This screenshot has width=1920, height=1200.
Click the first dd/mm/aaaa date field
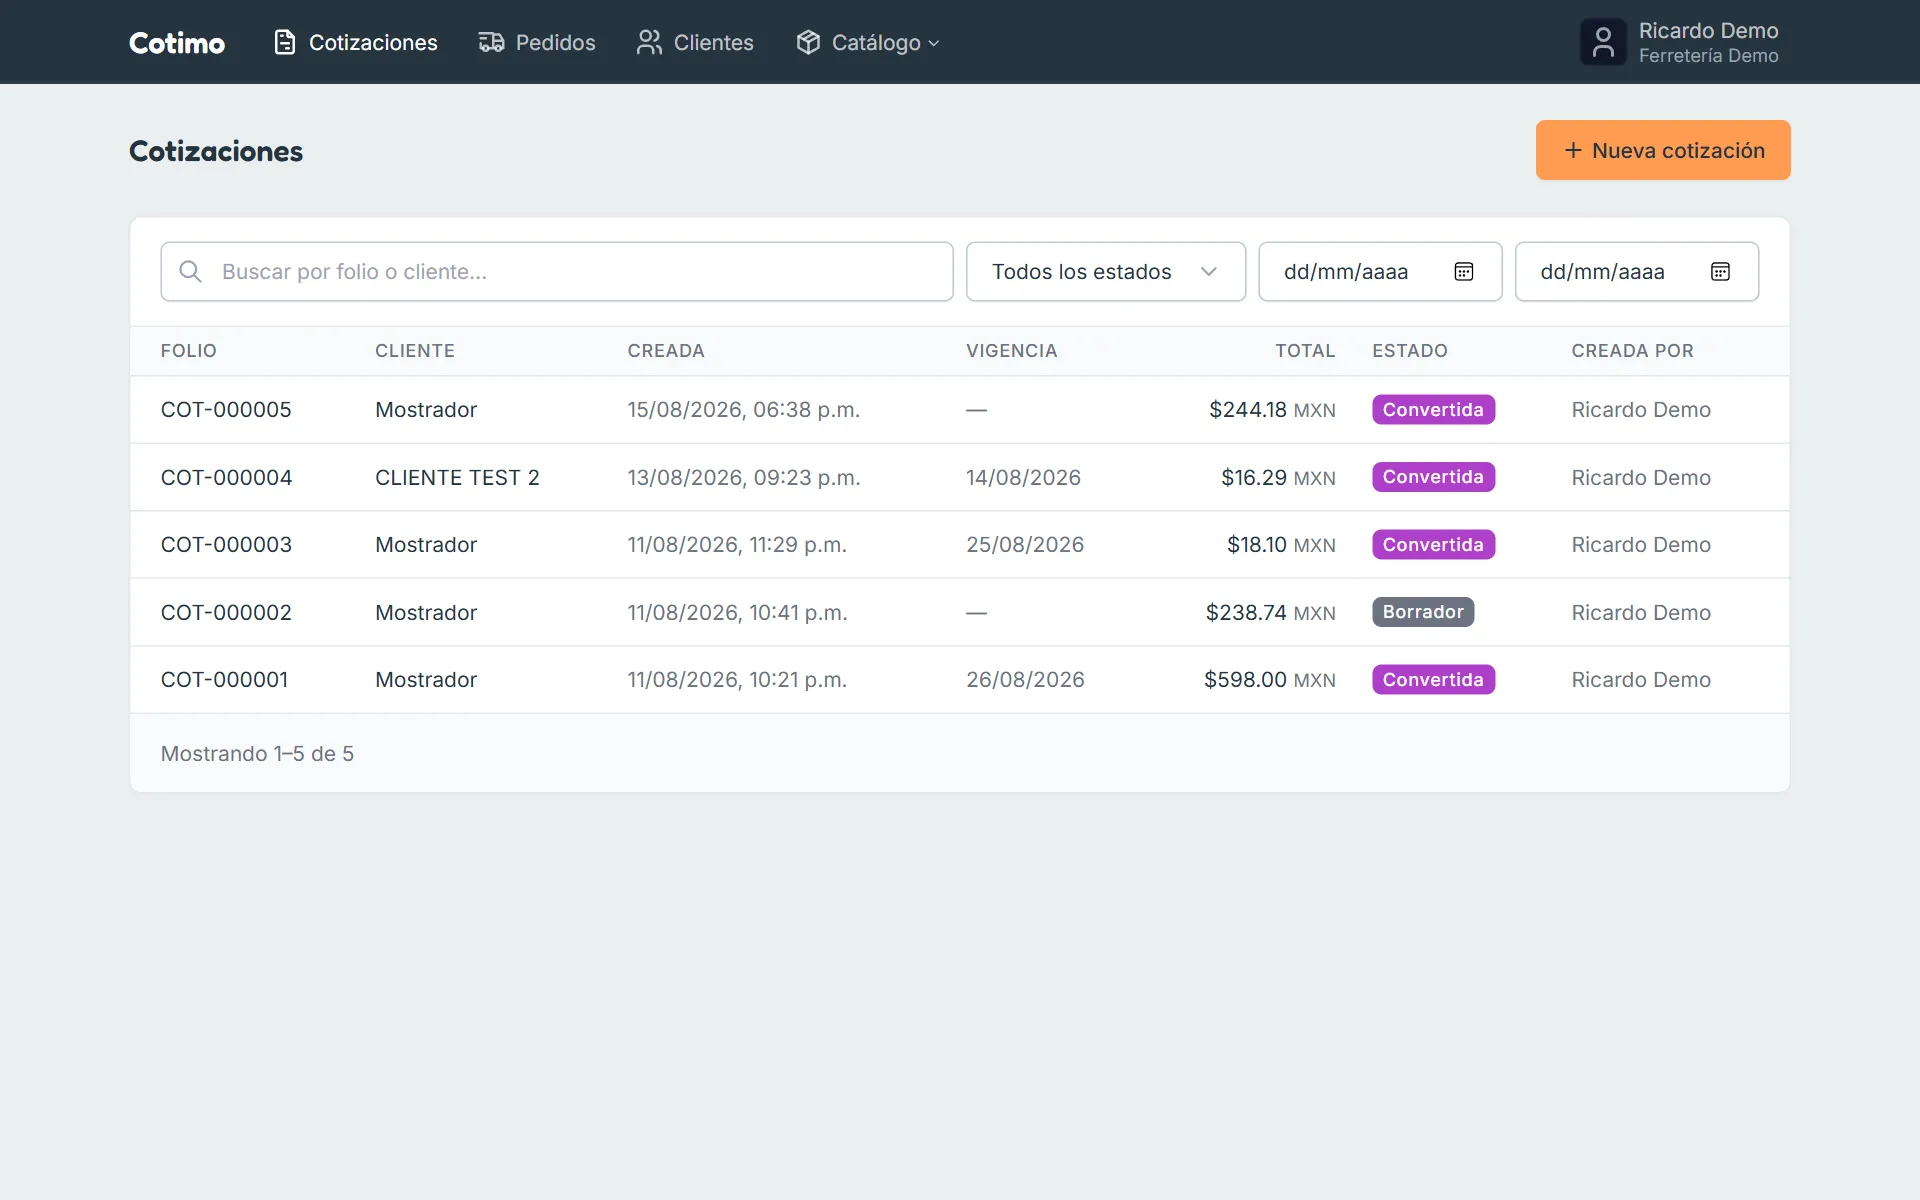point(1380,271)
